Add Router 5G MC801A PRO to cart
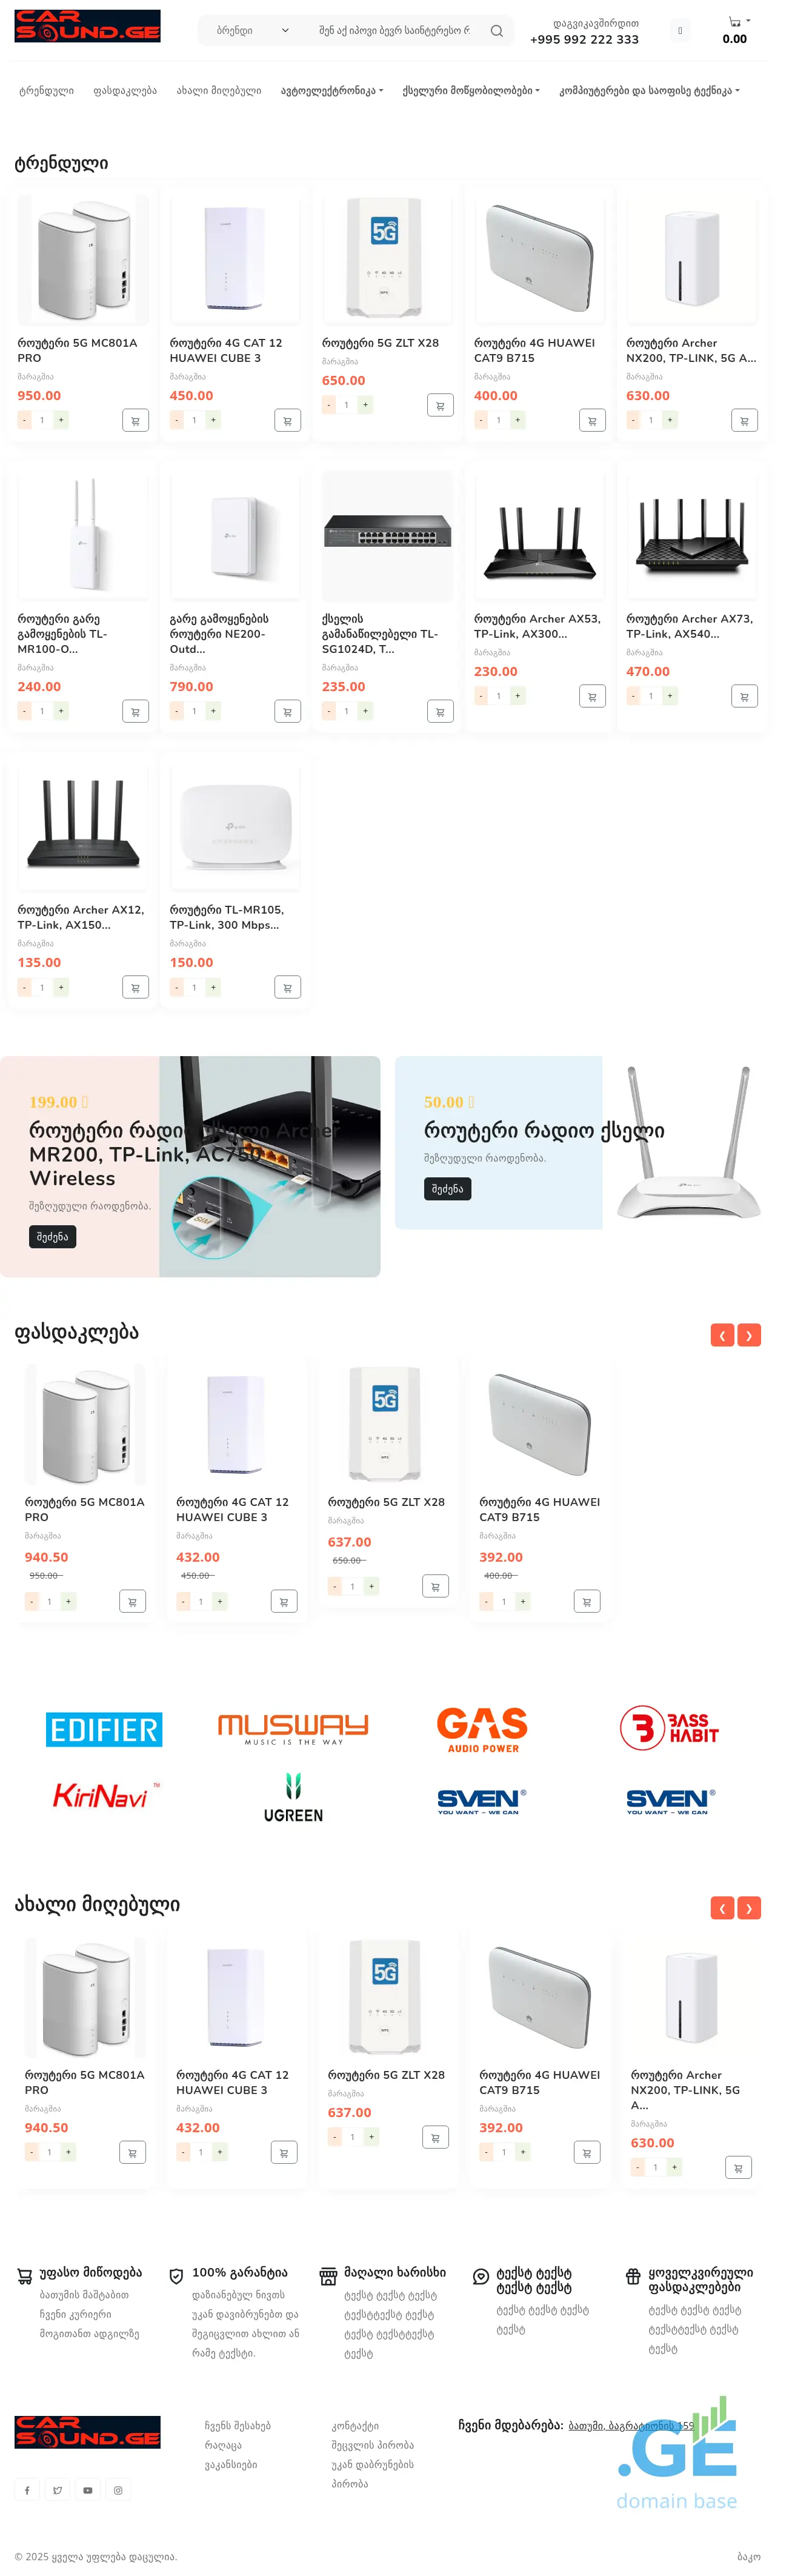The image size is (792, 2576). (135, 421)
